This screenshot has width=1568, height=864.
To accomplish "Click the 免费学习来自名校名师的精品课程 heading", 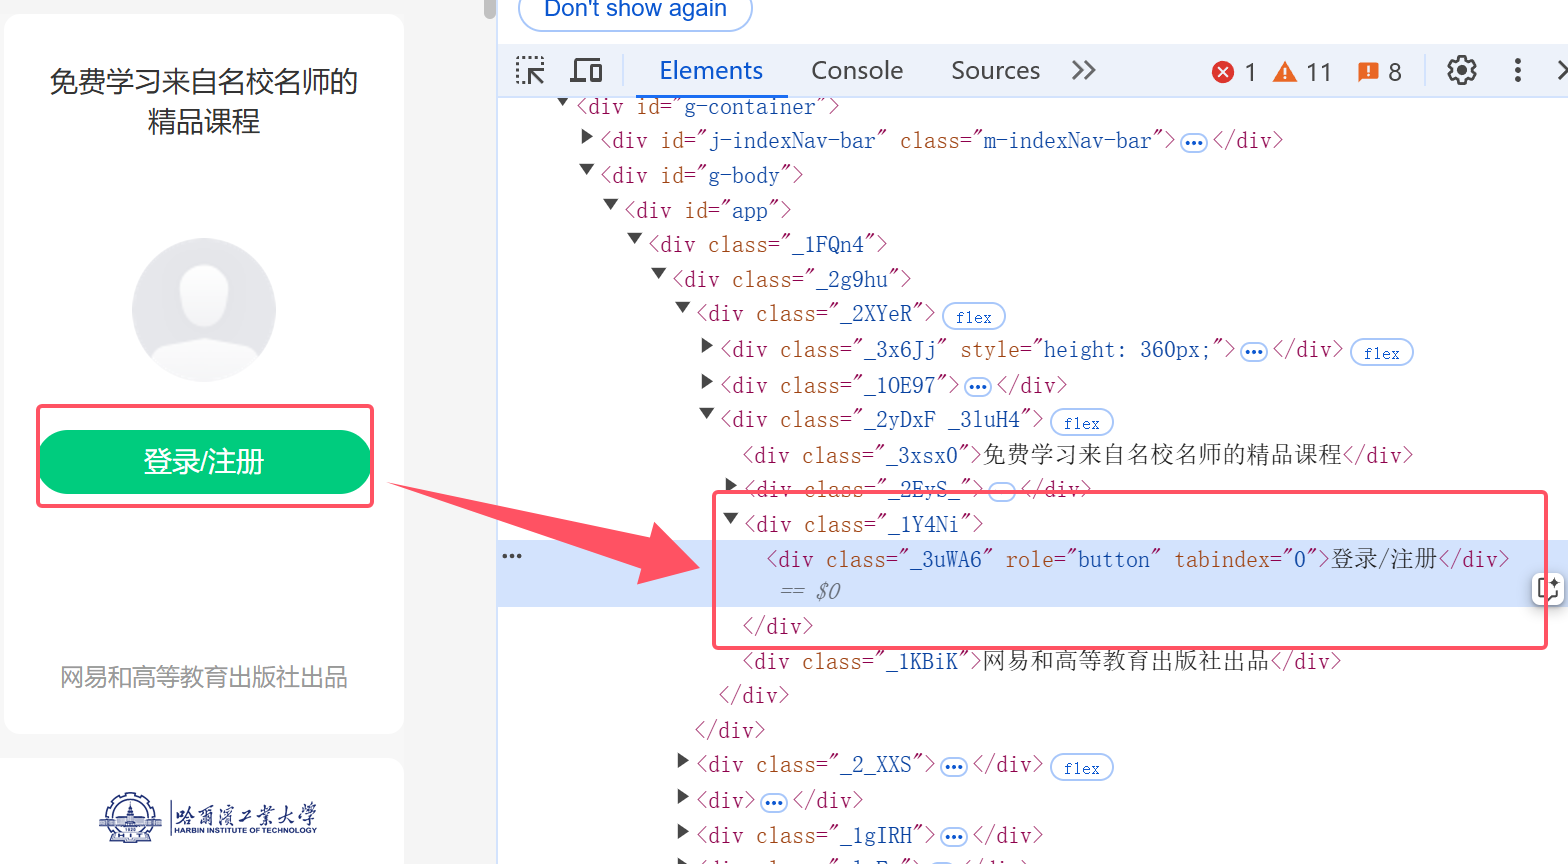I will tap(204, 101).
